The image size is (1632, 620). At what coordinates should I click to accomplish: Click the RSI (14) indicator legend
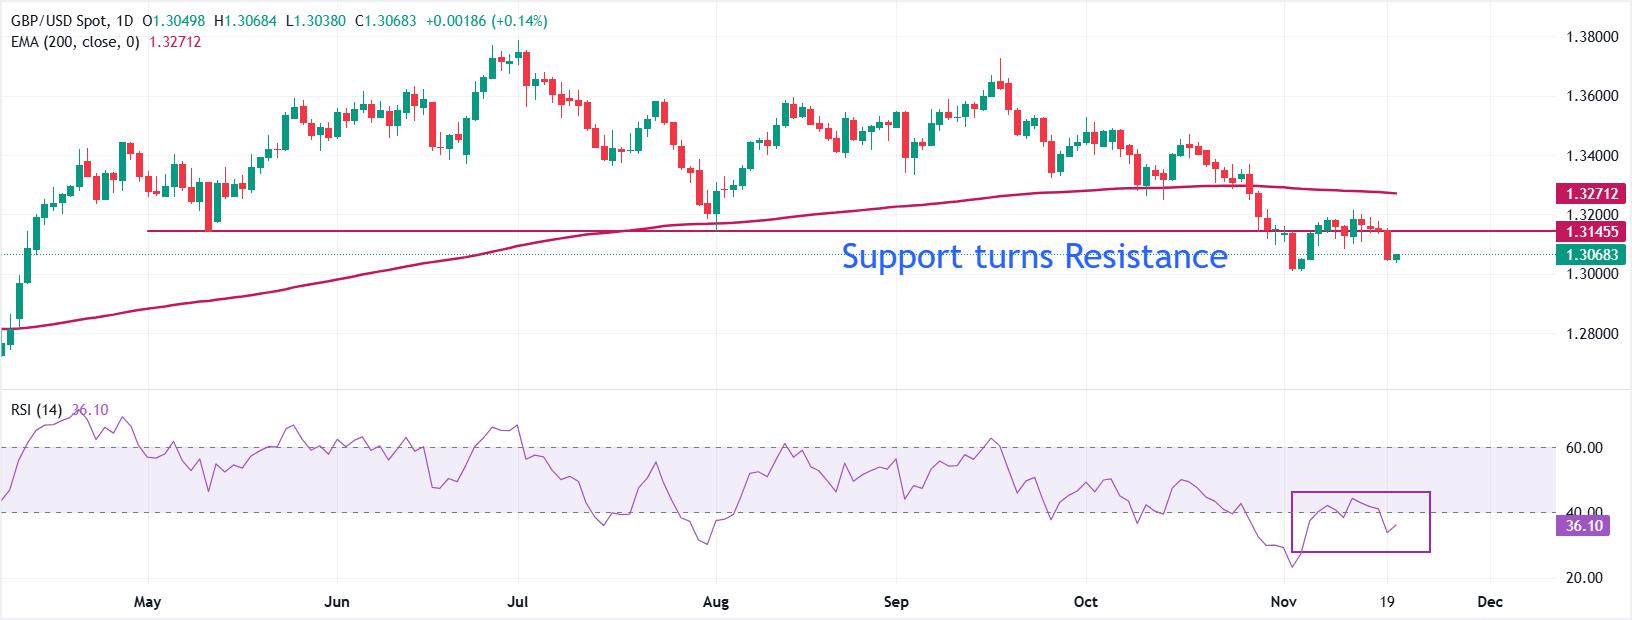tap(37, 409)
